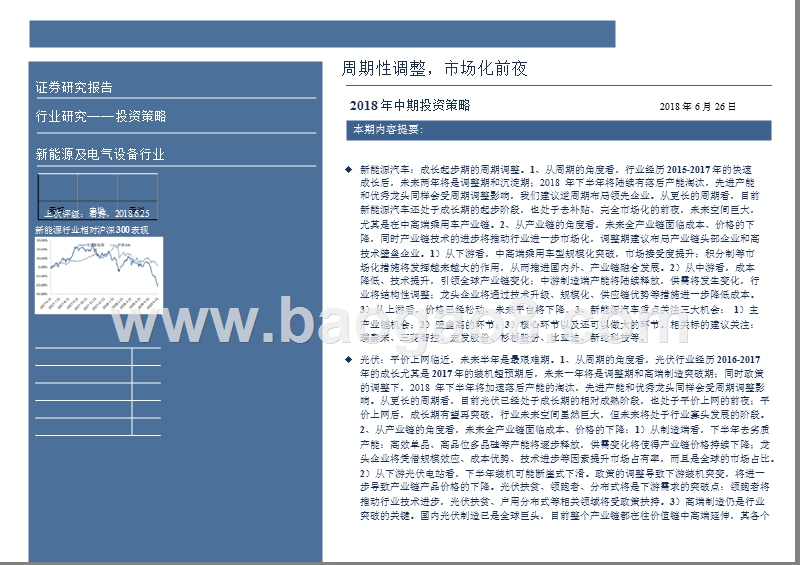Click the date 2018年6月26日
Image resolution: width=800 pixels, height=565 pixels.
click(x=697, y=107)
